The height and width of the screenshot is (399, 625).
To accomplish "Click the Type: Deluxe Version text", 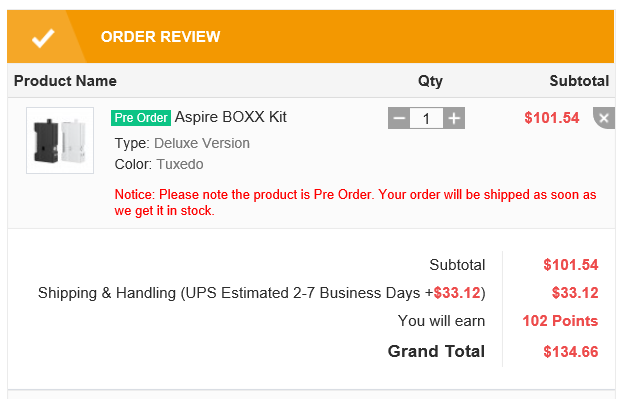I will tap(182, 143).
